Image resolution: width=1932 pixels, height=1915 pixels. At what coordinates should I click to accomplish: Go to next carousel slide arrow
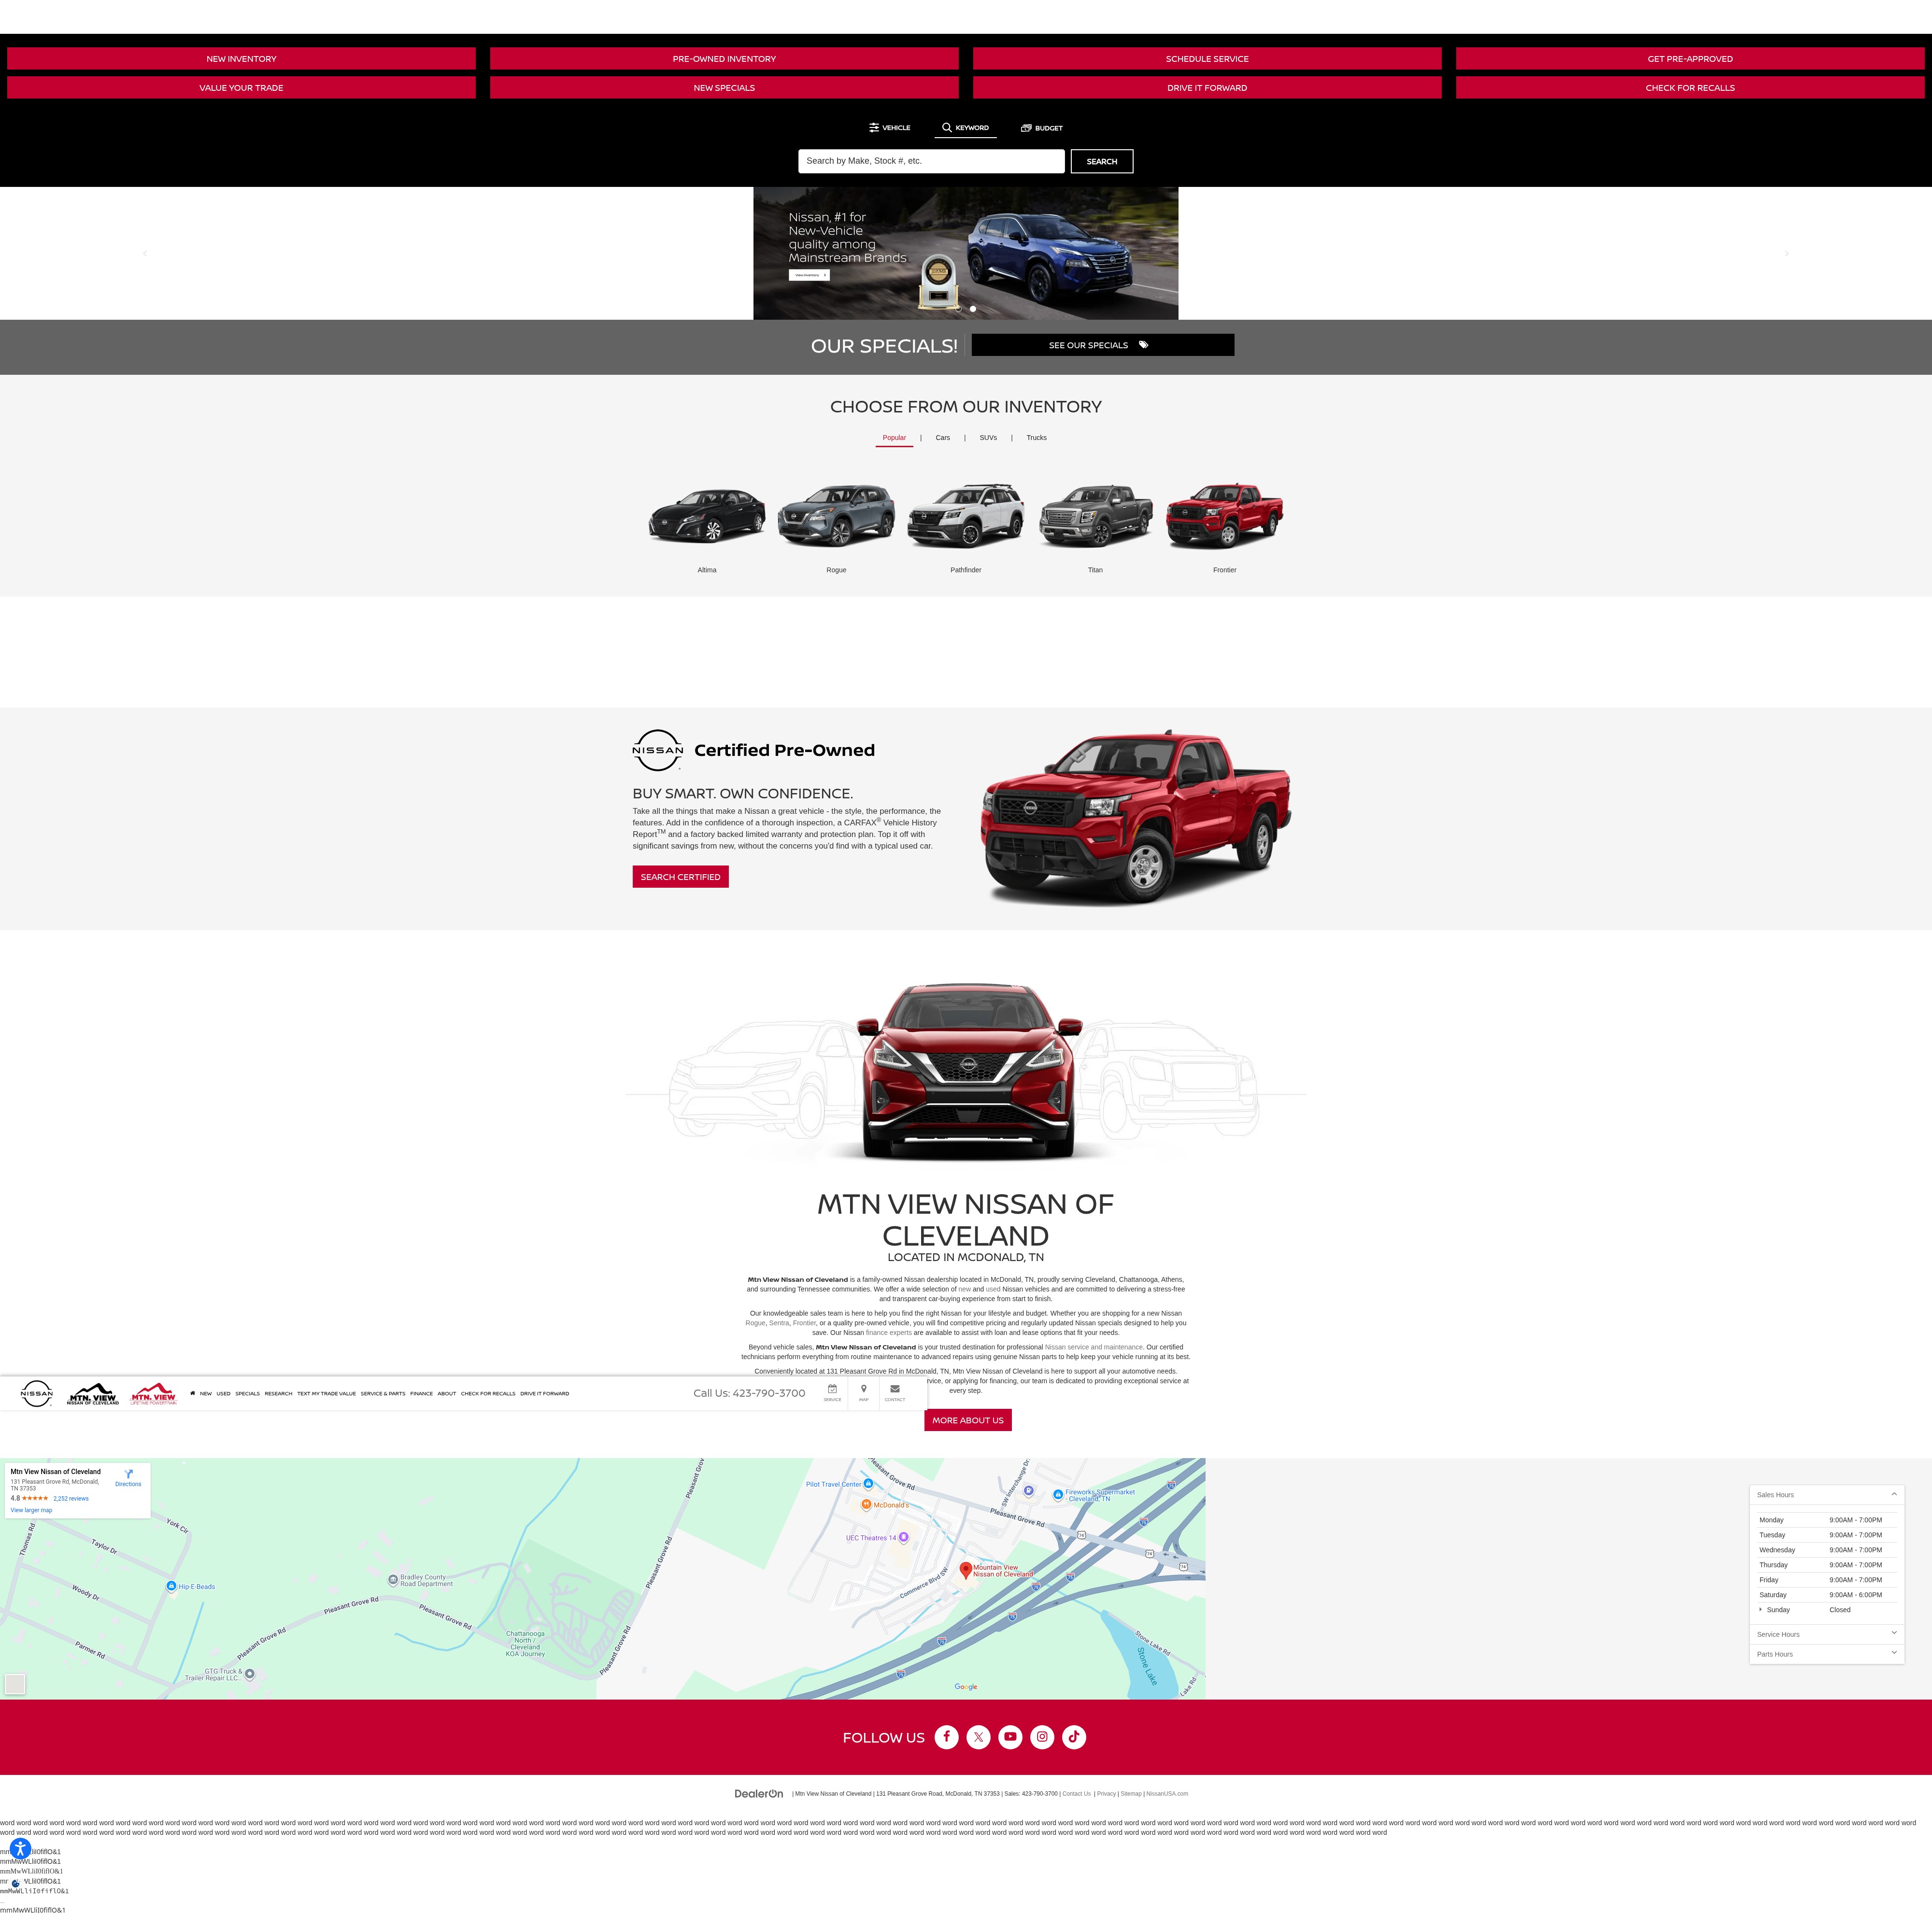[x=1787, y=253]
